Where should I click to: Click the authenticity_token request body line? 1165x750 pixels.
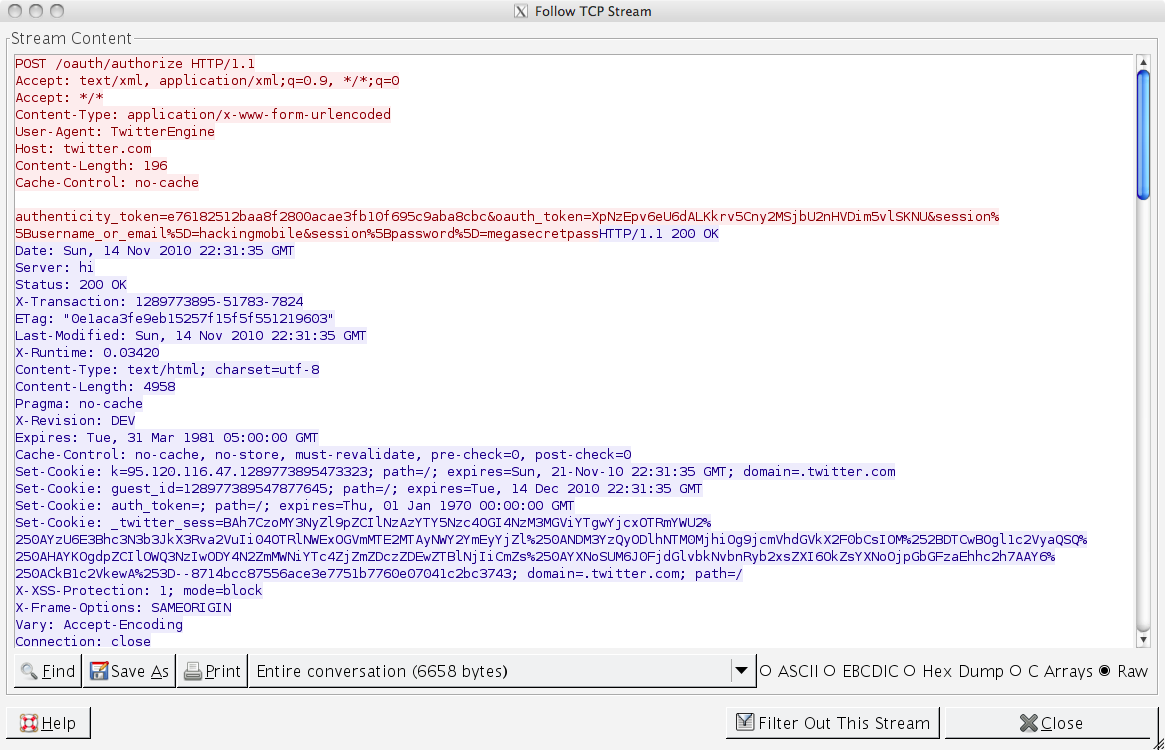(507, 225)
